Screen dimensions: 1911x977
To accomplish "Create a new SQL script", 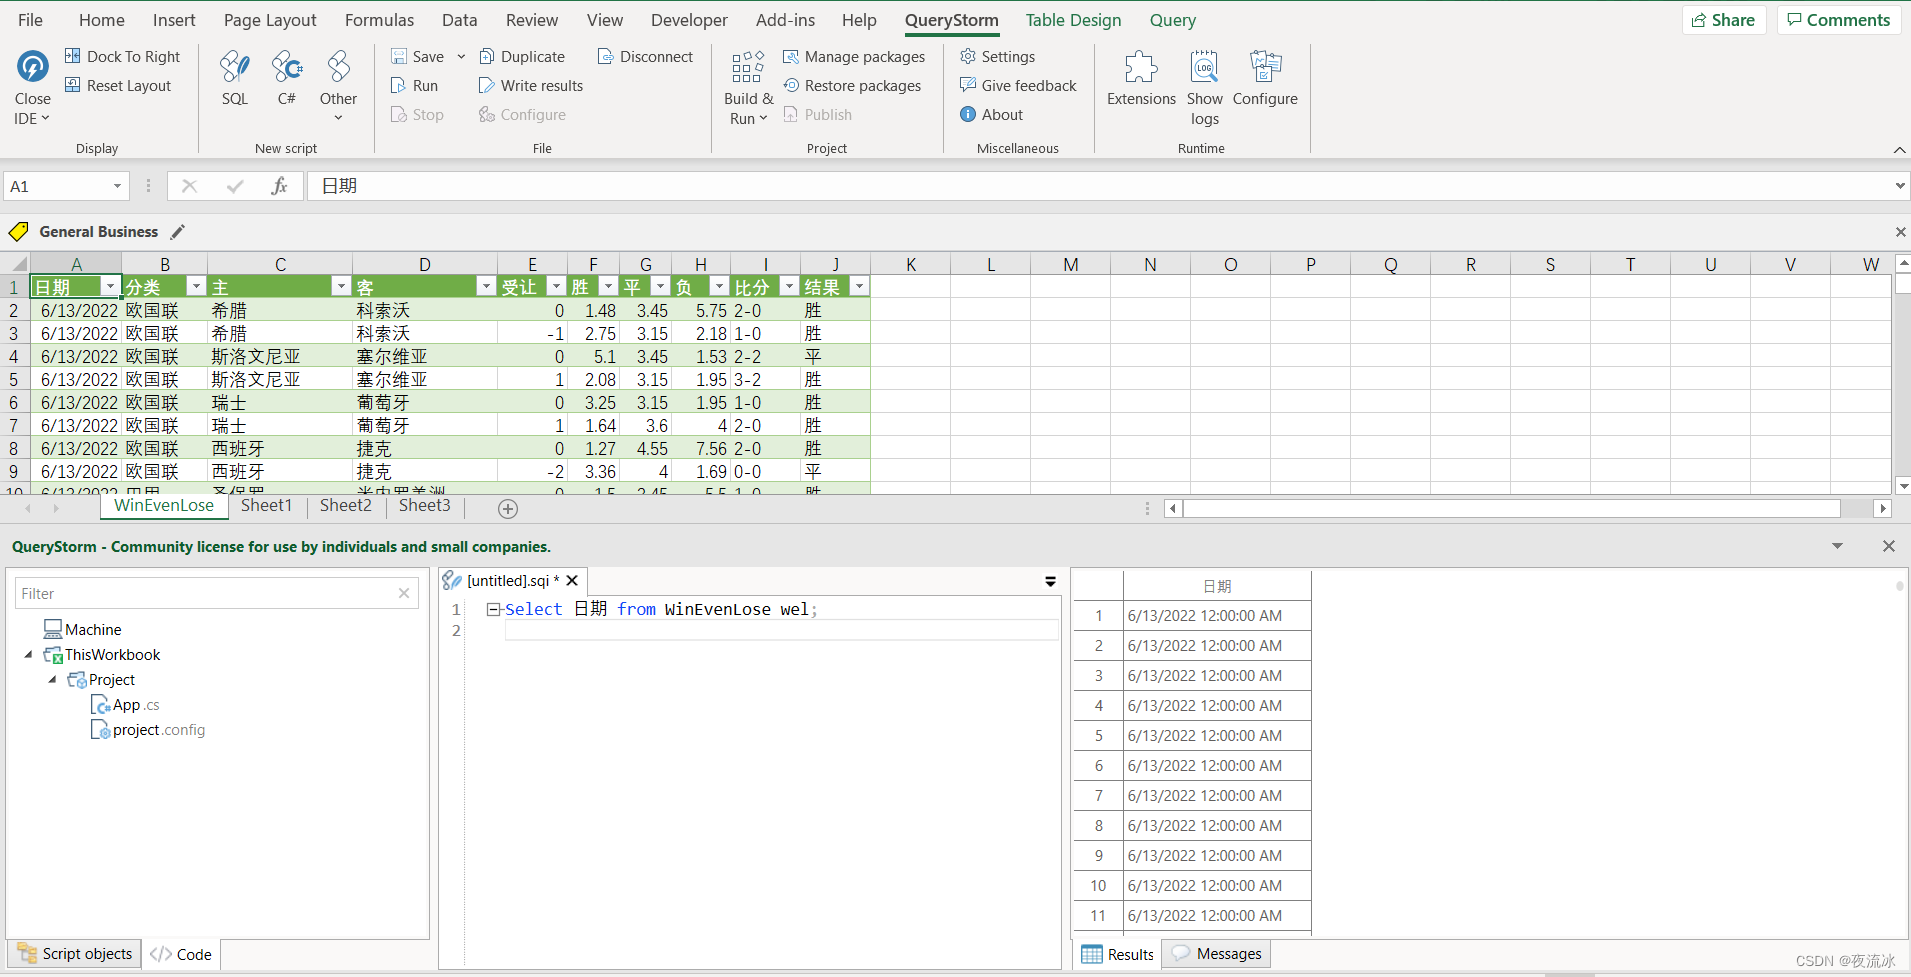I will [235, 78].
